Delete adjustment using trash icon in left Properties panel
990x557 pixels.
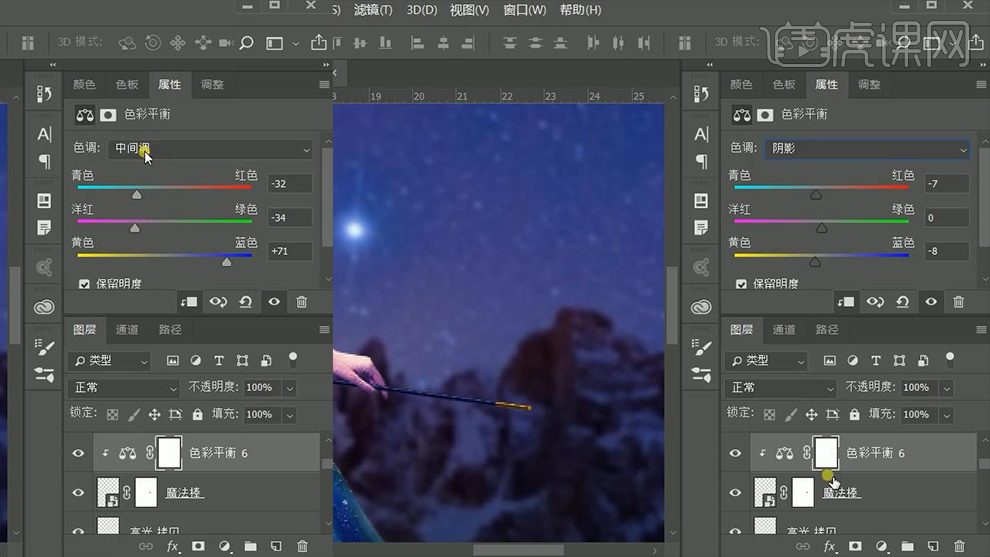pos(302,301)
